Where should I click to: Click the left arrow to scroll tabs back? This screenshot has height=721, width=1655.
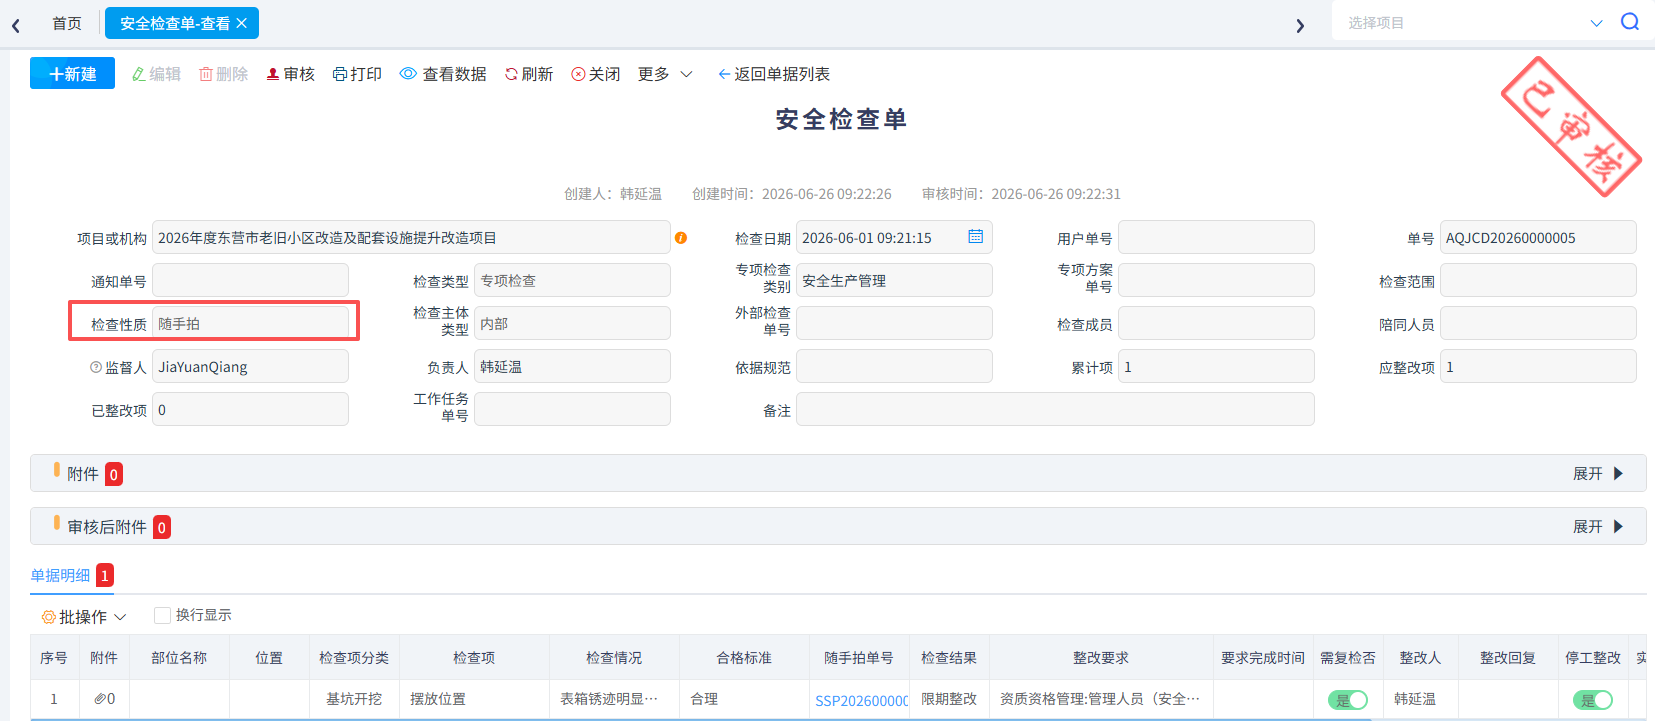point(16,25)
